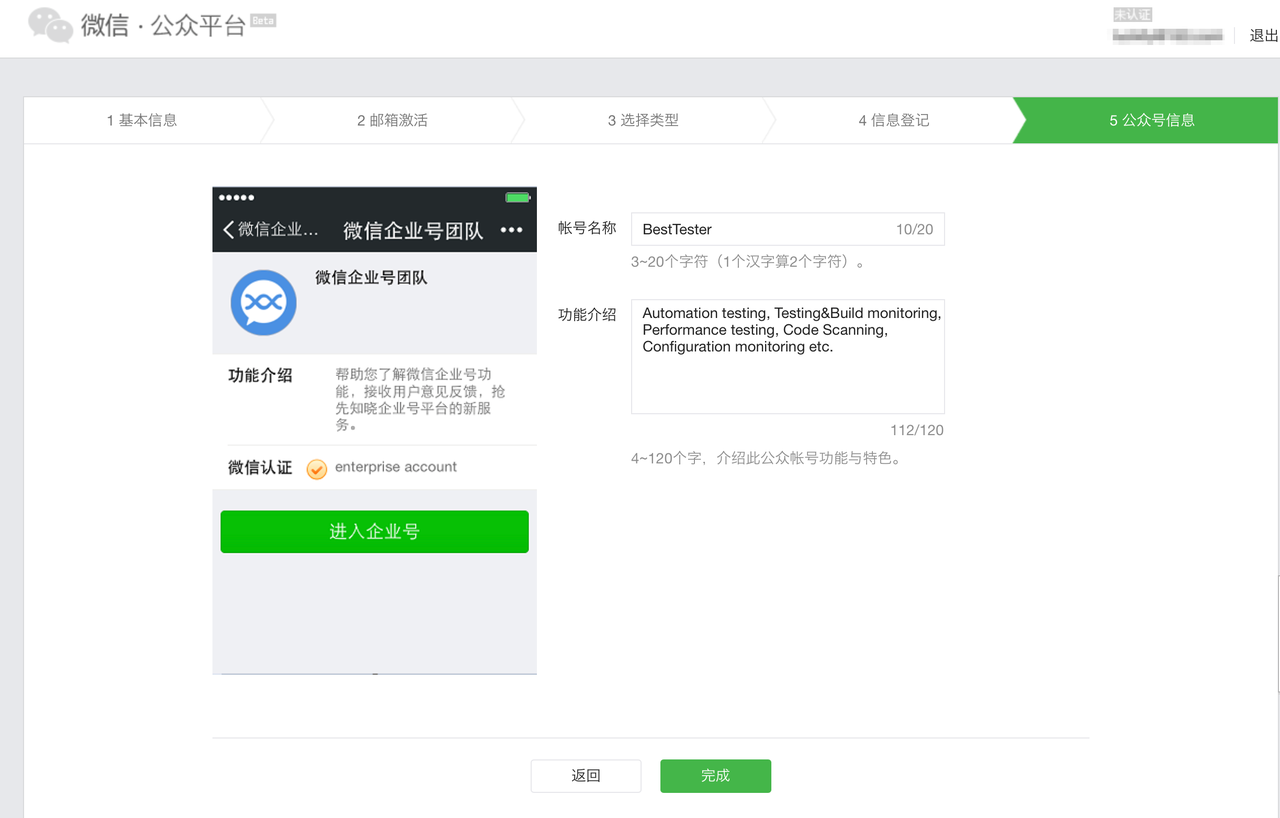Click the battery icon in phone status bar
Screen dimensions: 1280x818
[x=517, y=197]
